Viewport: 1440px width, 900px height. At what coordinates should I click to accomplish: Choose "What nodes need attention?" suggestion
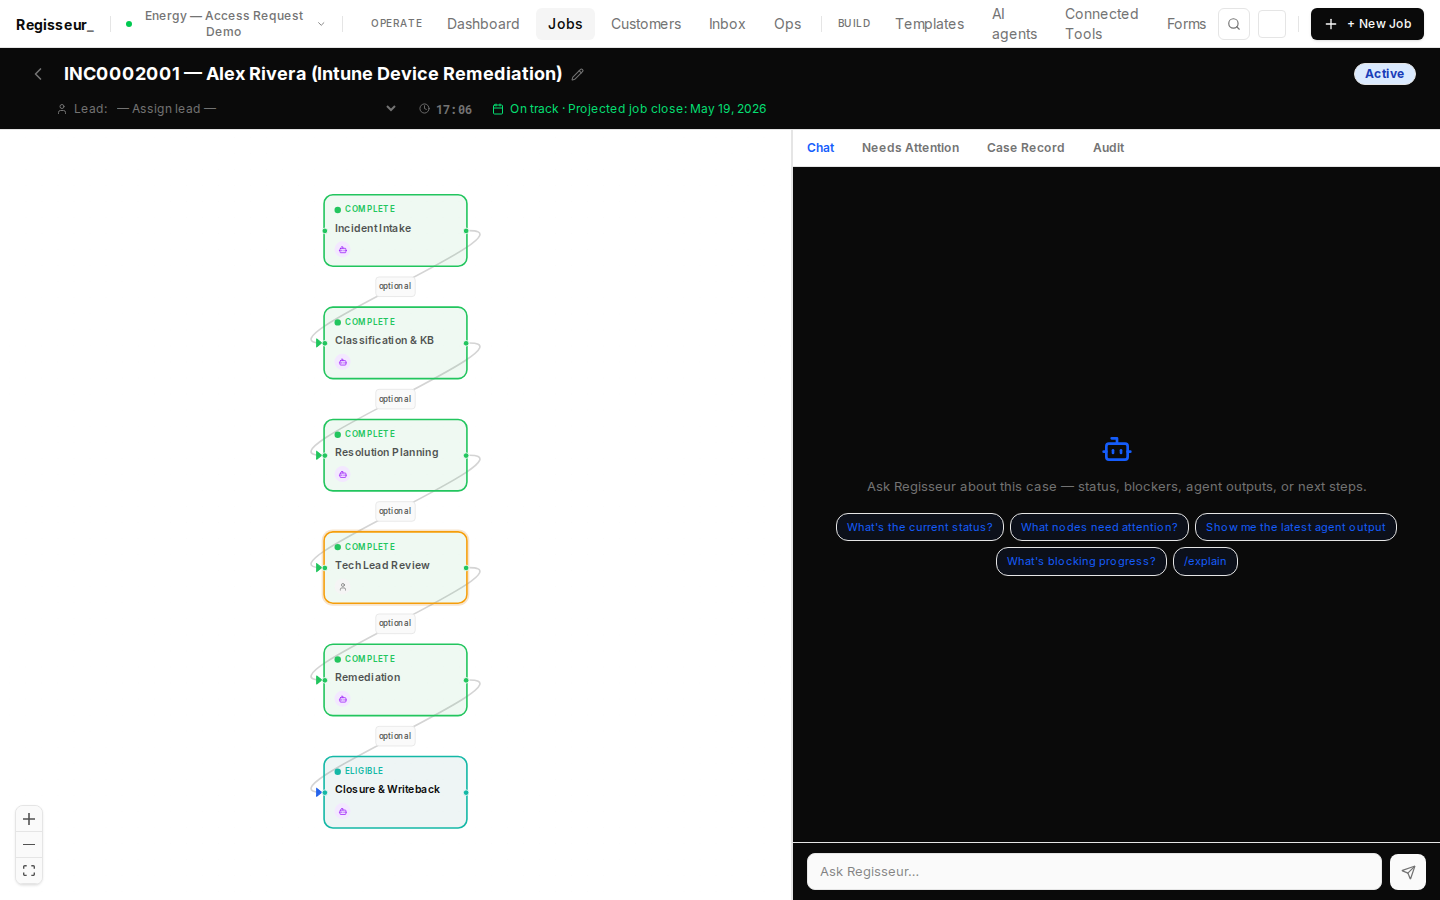point(1099,527)
